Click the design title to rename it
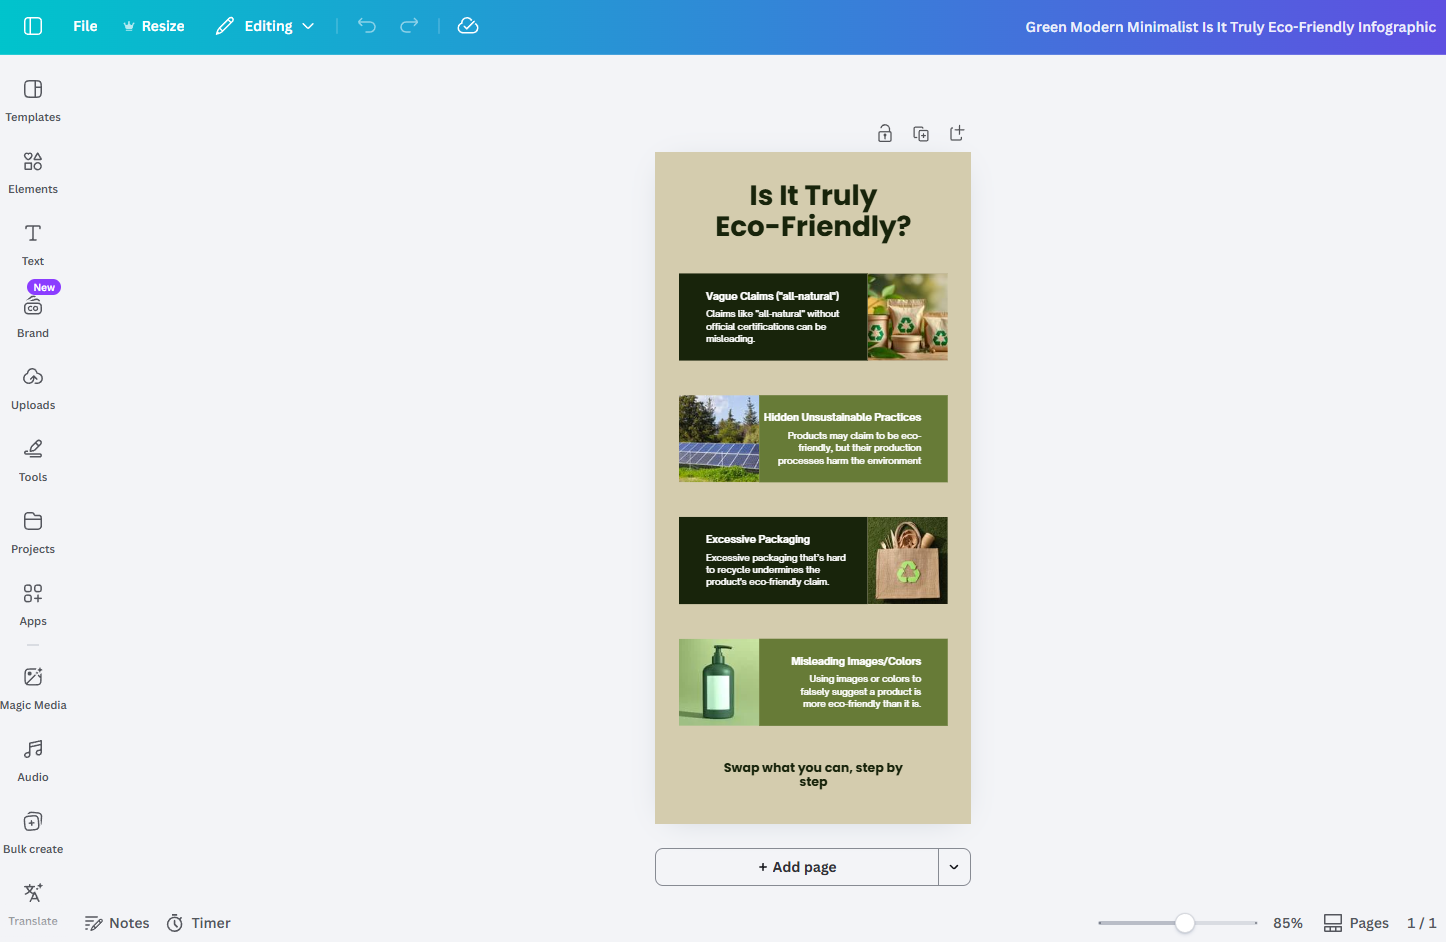Image resolution: width=1446 pixels, height=942 pixels. [x=1230, y=27]
